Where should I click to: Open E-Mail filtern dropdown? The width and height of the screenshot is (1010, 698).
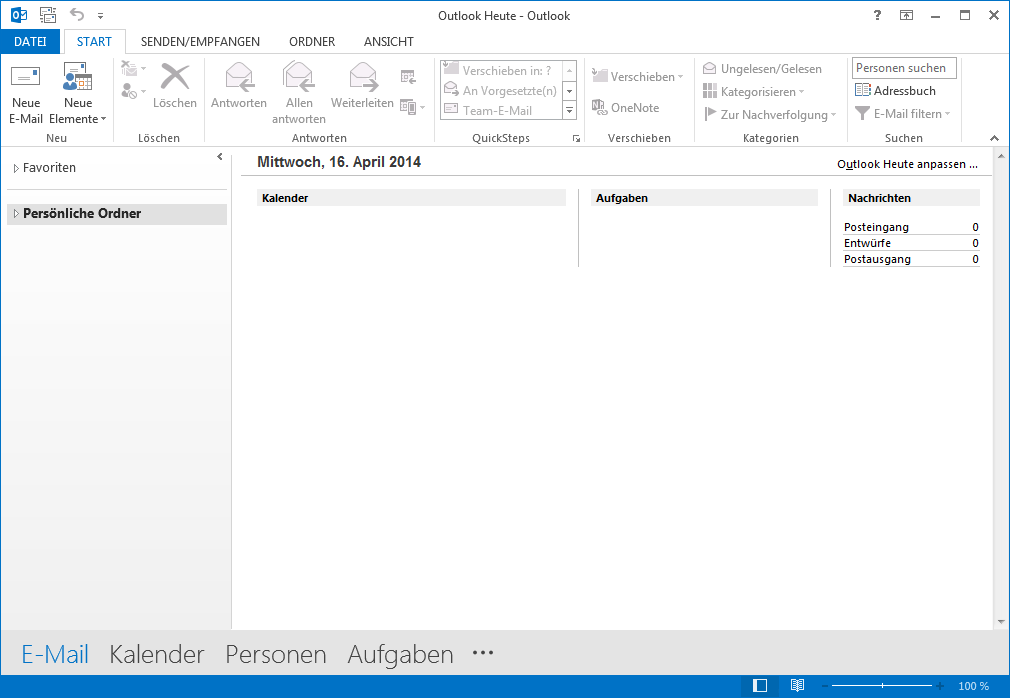click(902, 114)
